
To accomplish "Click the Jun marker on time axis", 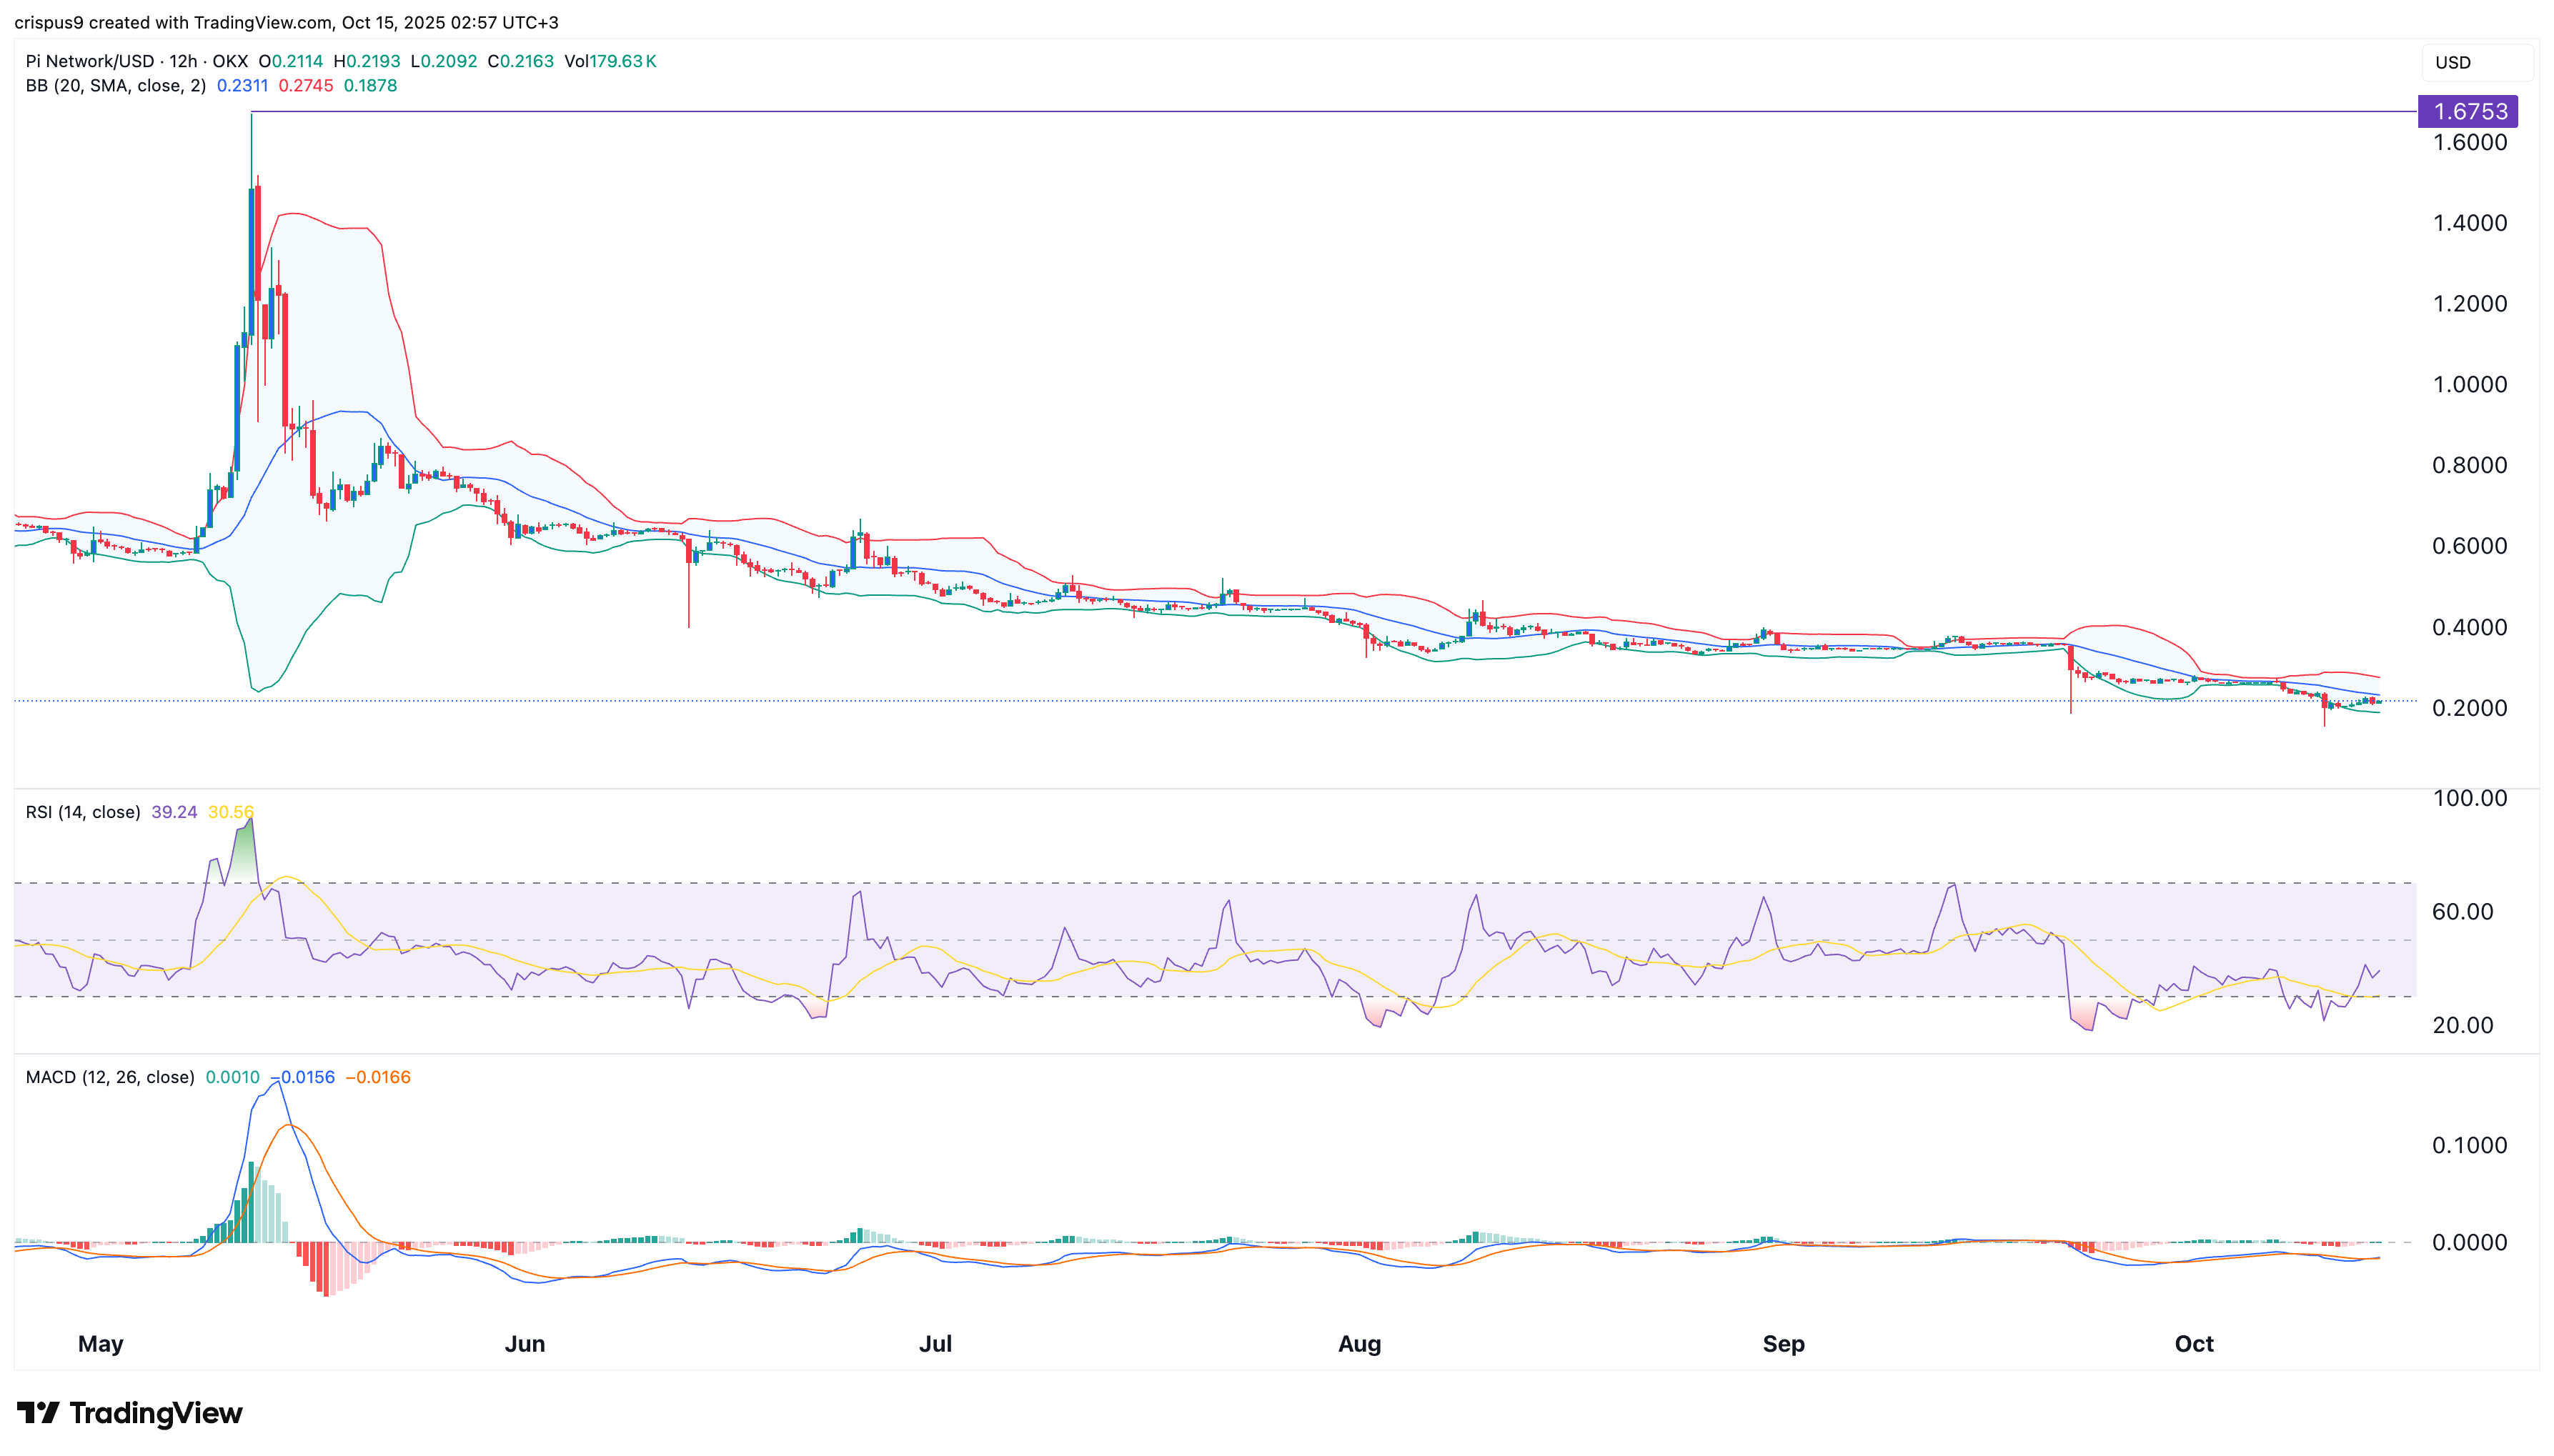I will [x=524, y=1343].
